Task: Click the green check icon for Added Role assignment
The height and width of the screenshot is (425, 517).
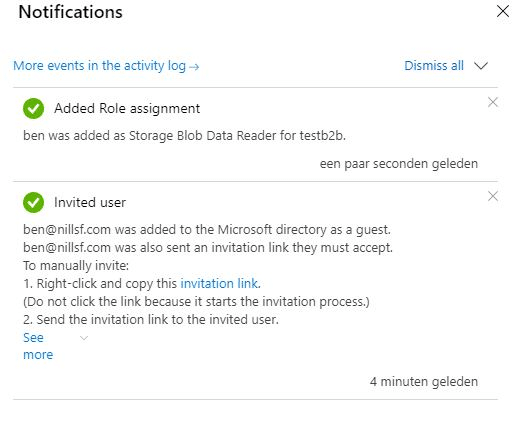Action: (33, 108)
